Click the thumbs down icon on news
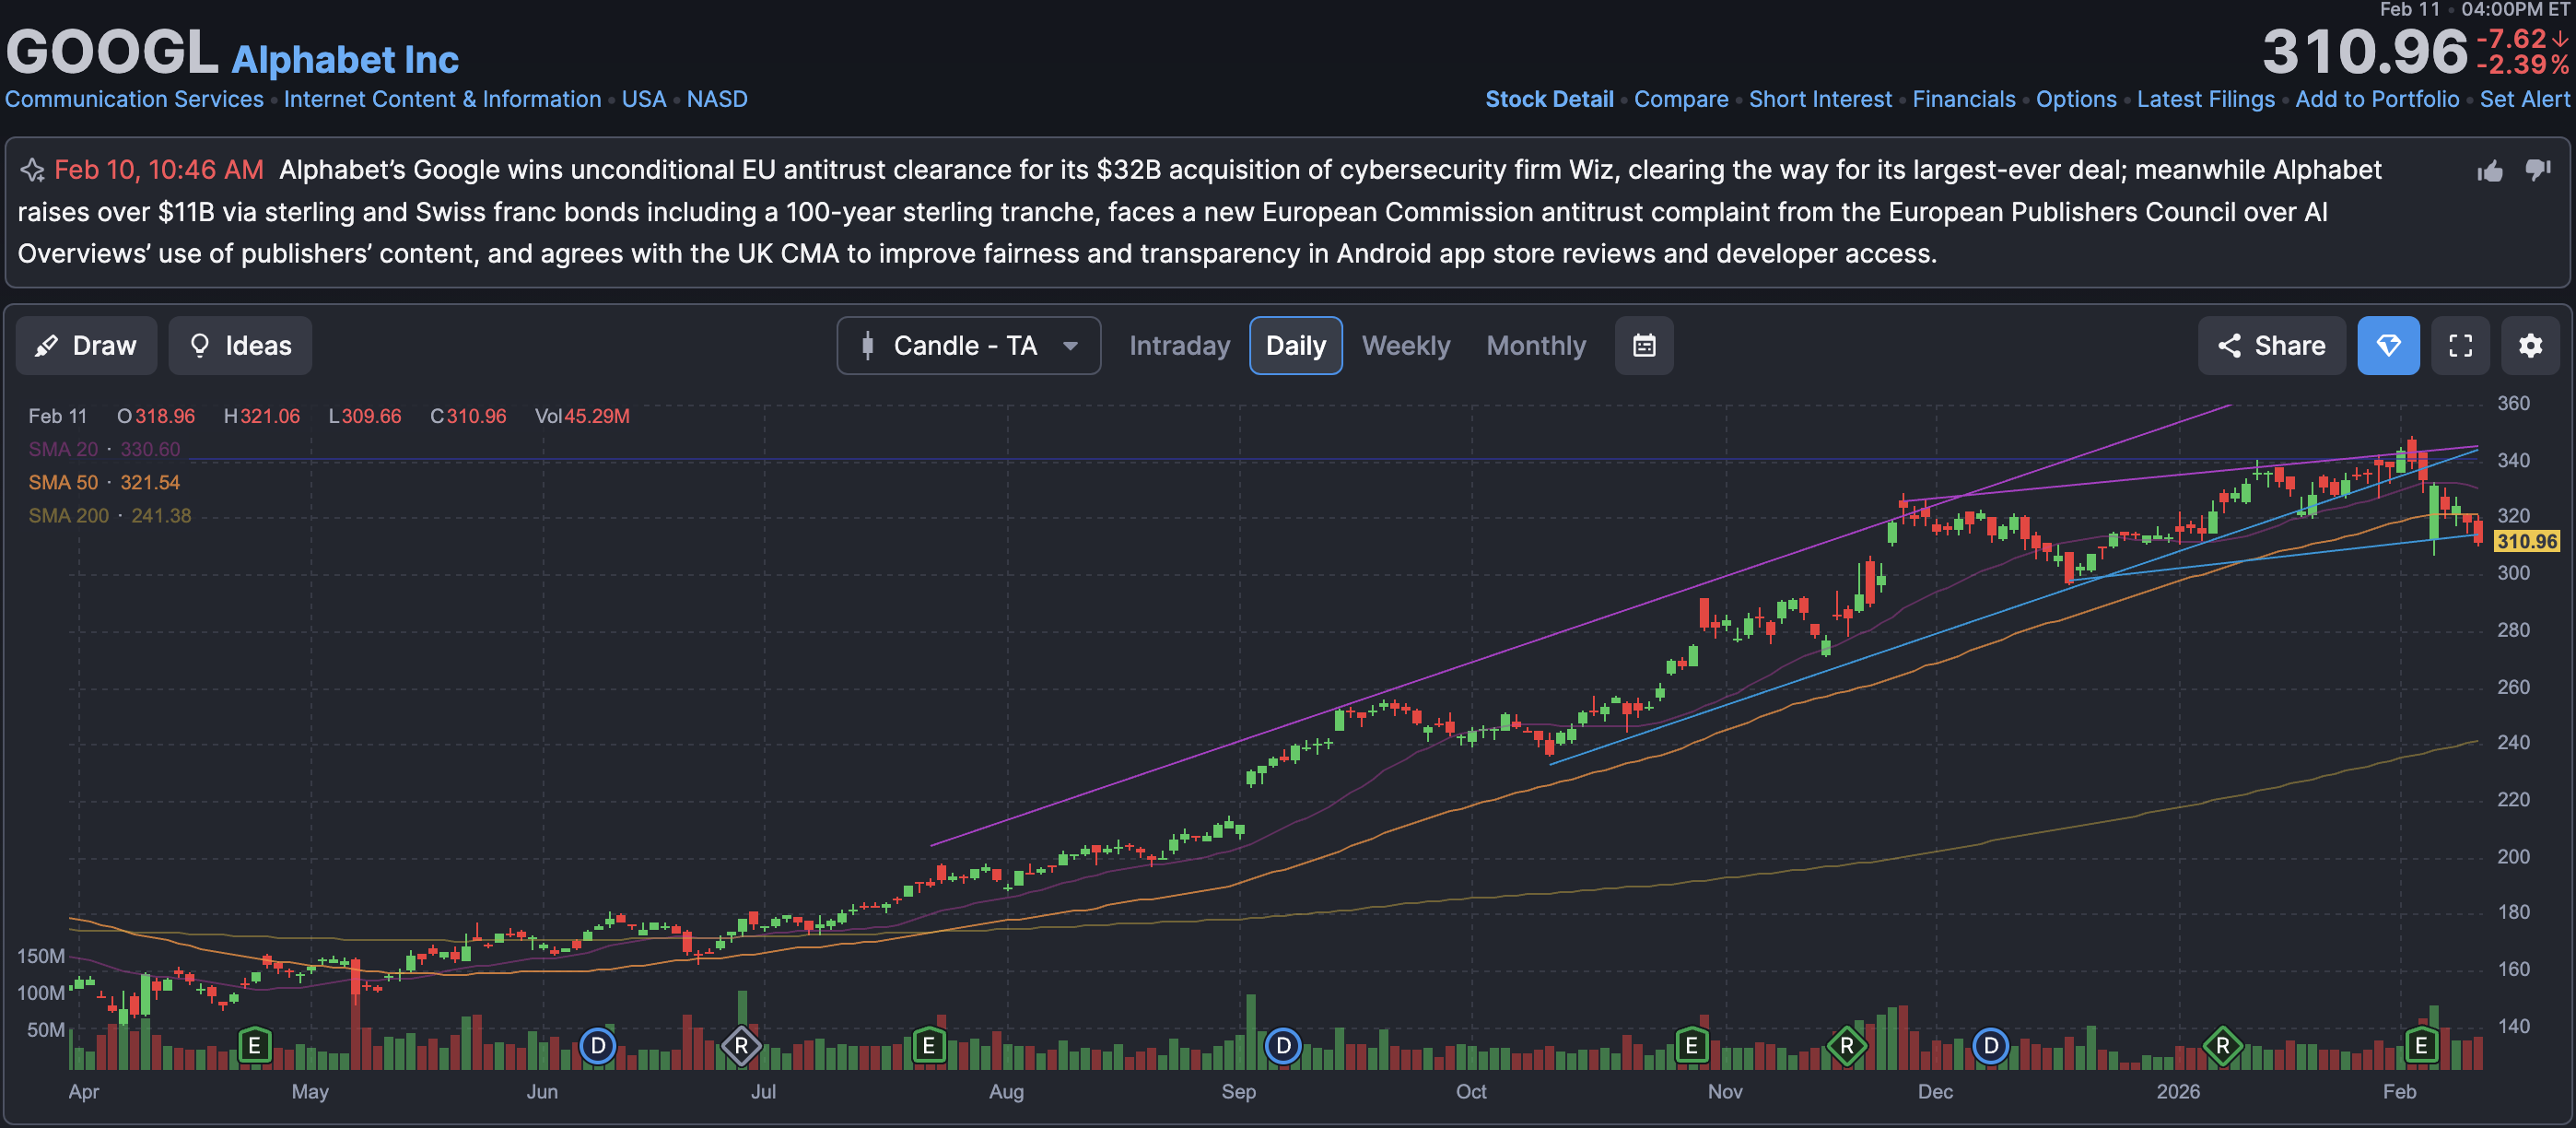The width and height of the screenshot is (2576, 1128). click(x=2537, y=169)
